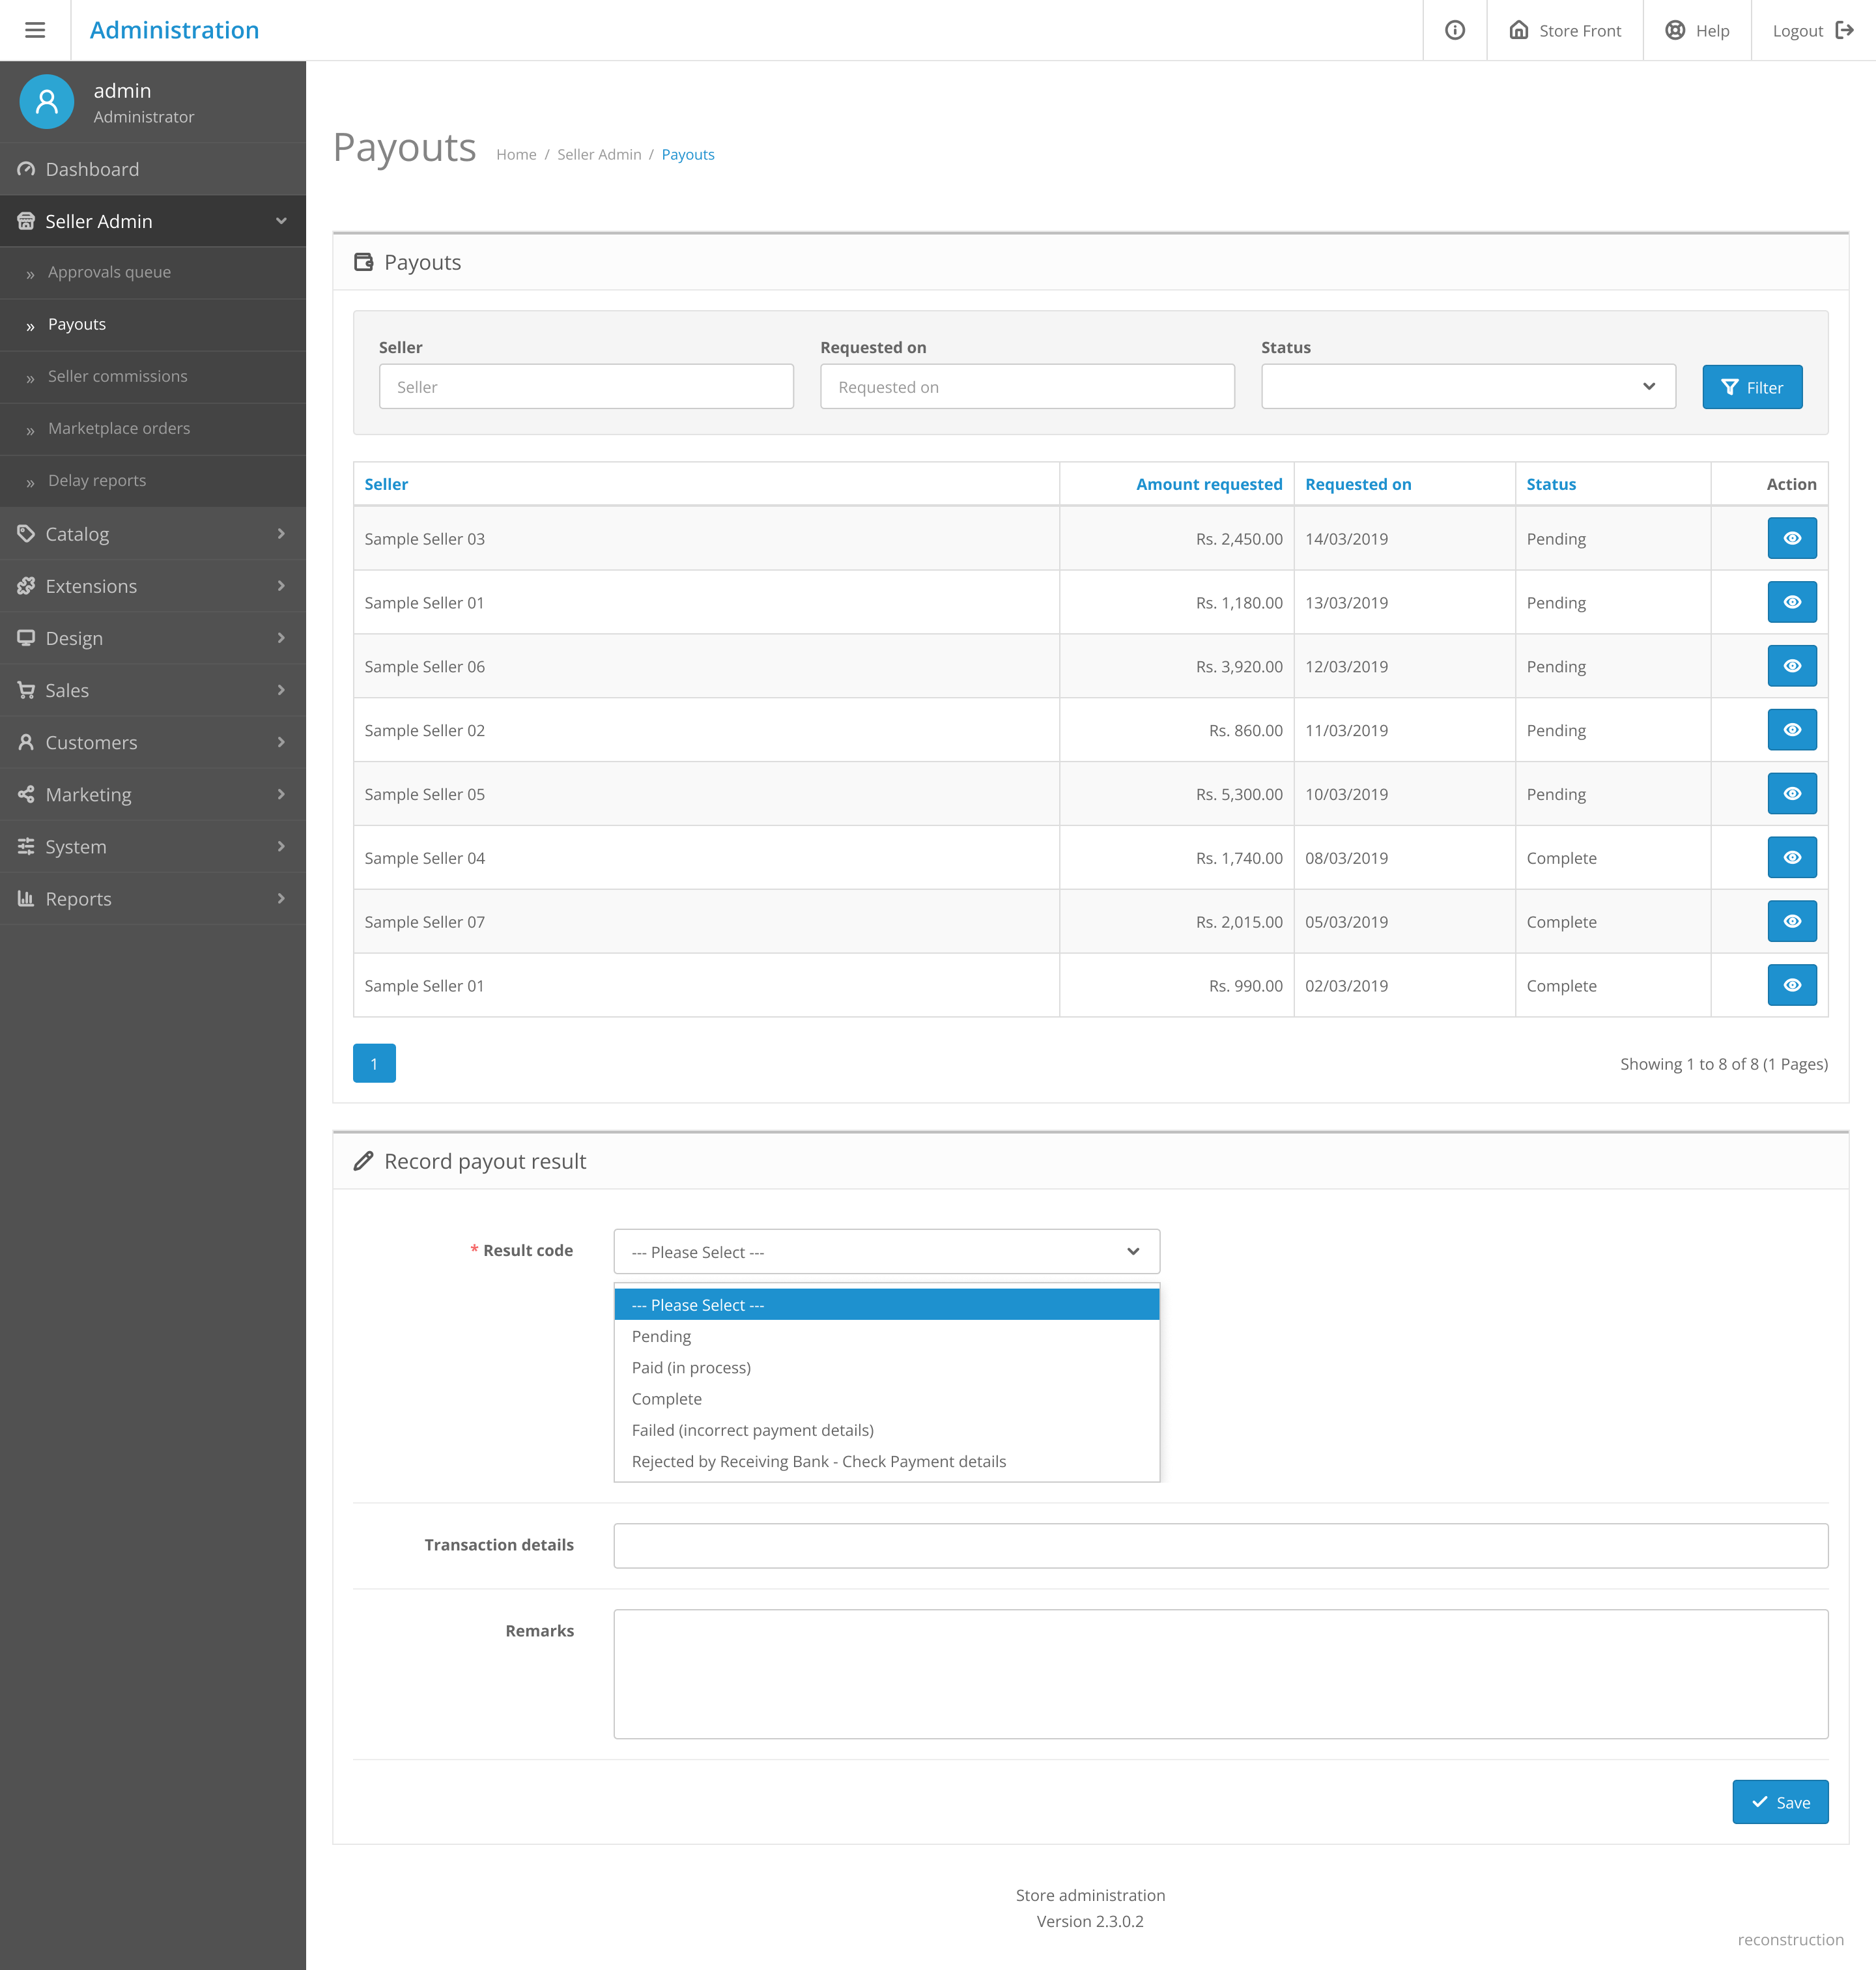Screen dimensions: 1876x1970
Task: Click the Seller filter input field
Action: coord(586,386)
